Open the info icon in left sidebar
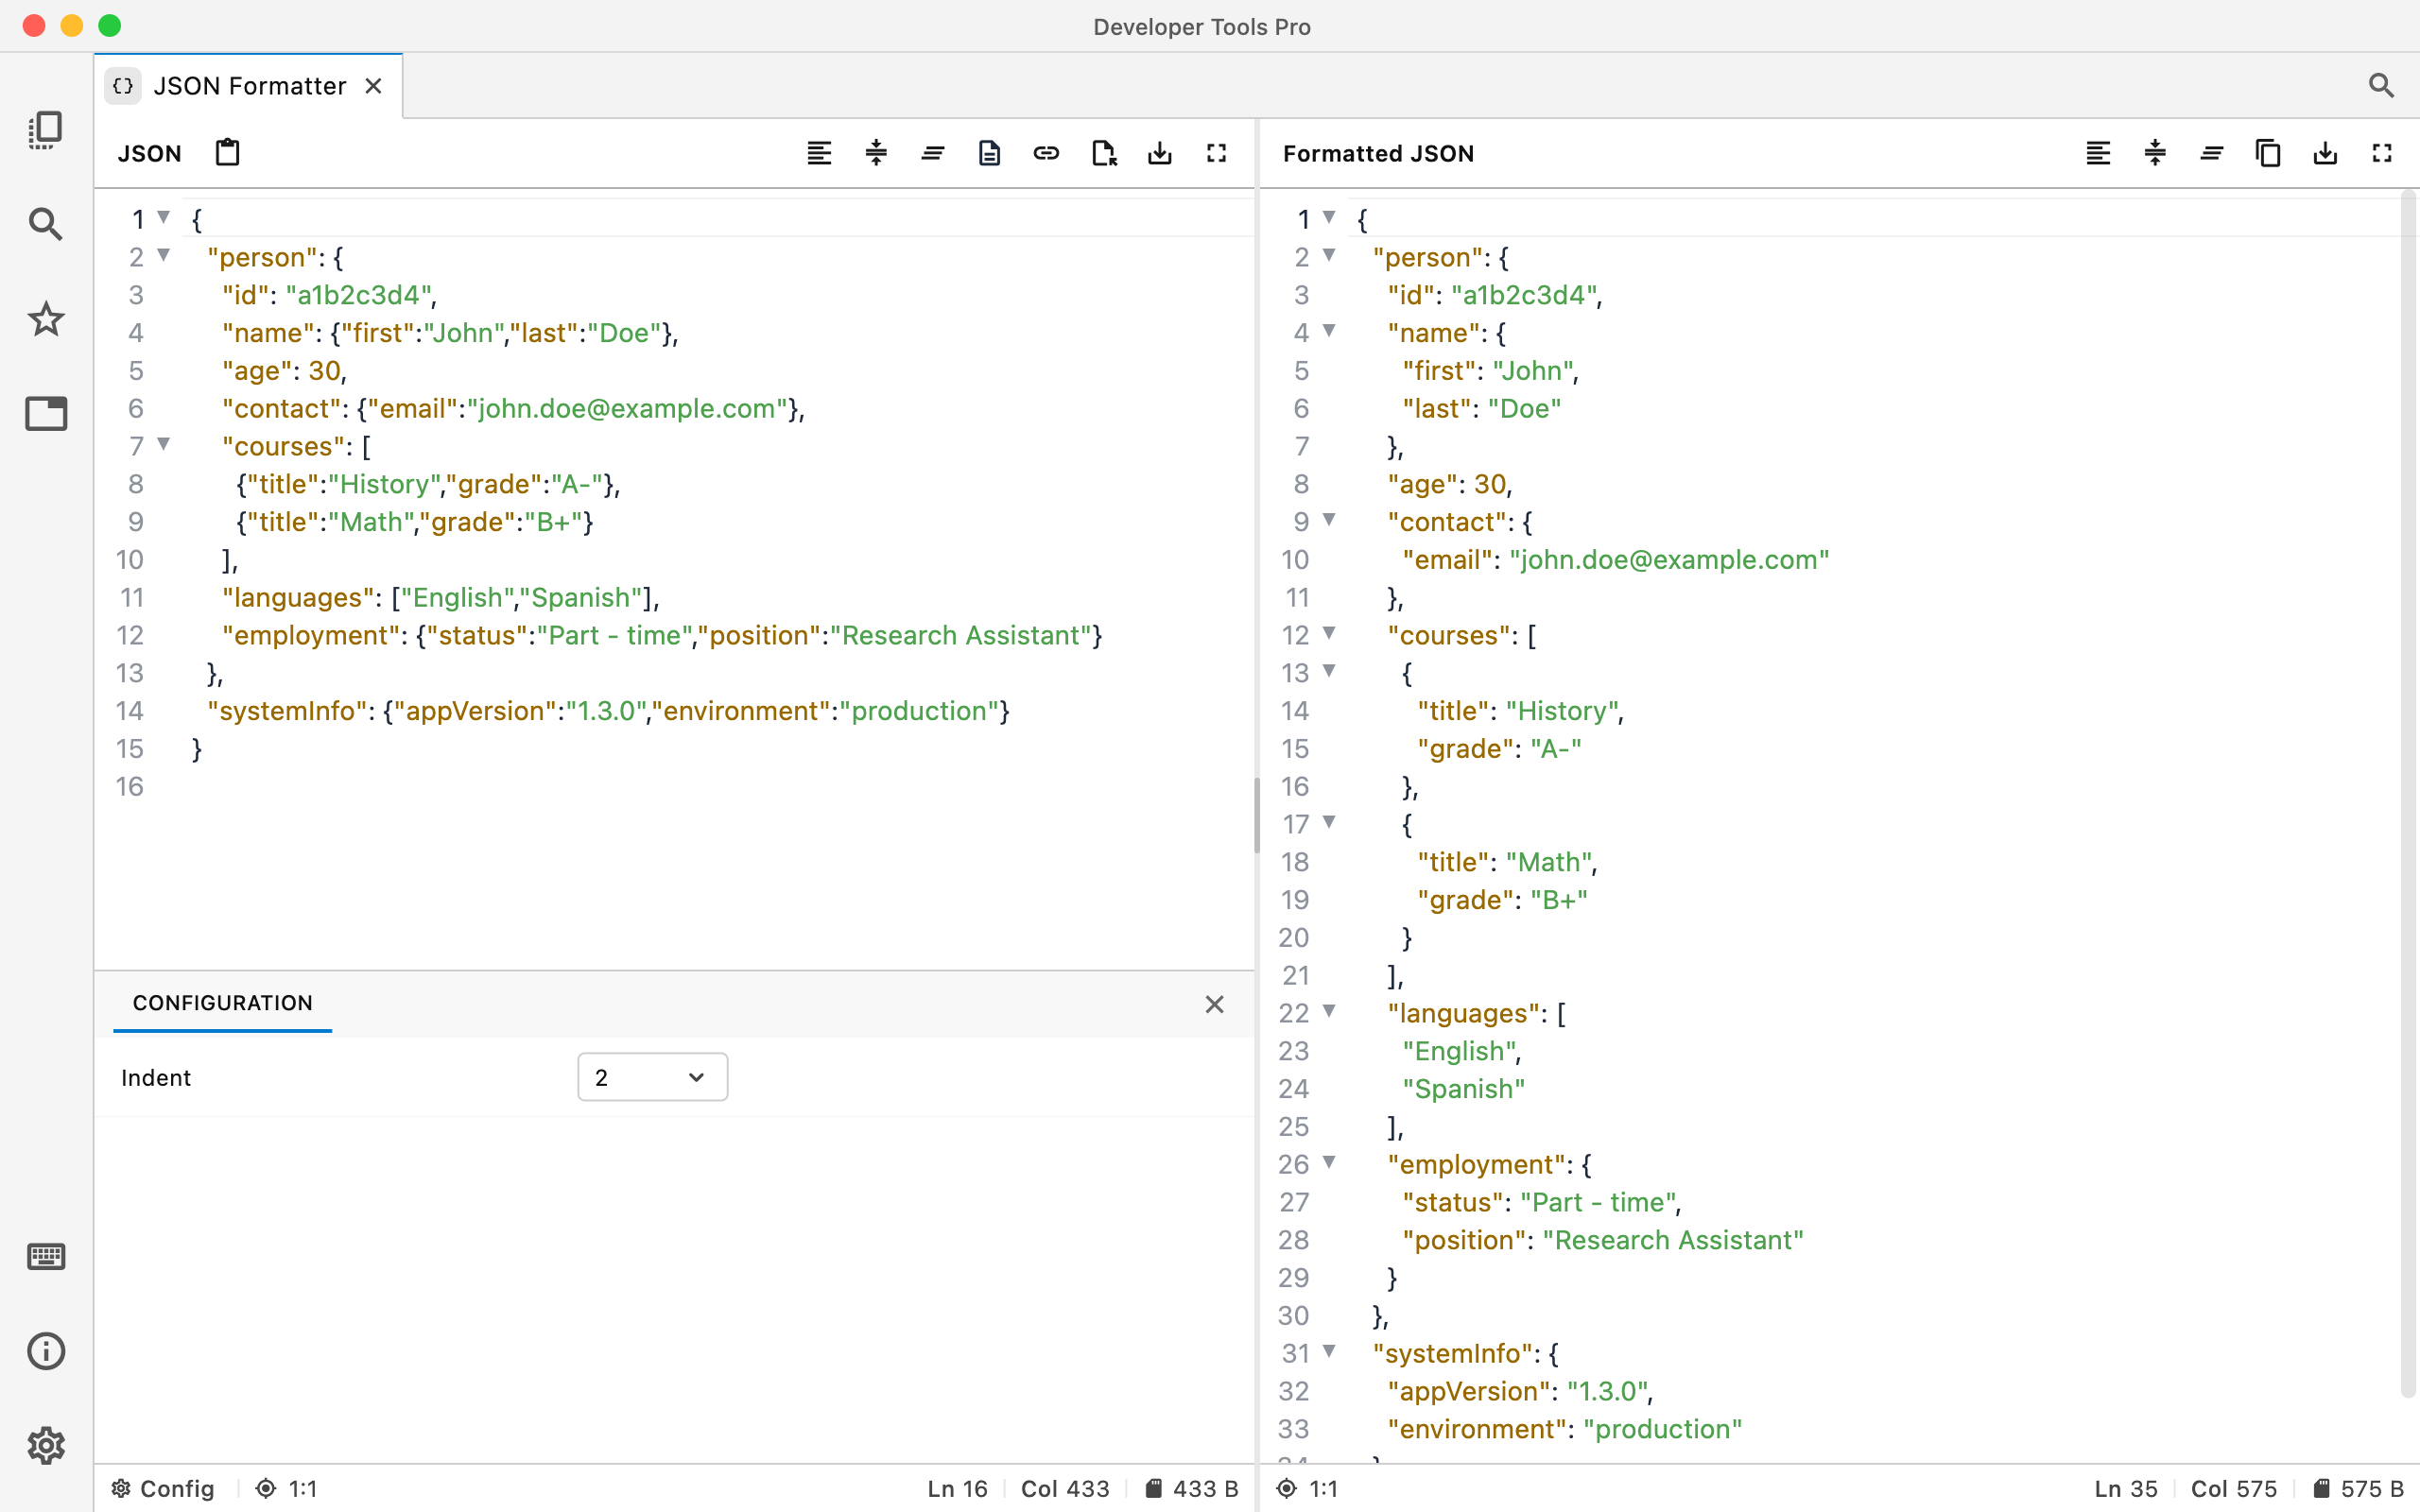Screen dimensions: 2420x1512 pos(46,1351)
